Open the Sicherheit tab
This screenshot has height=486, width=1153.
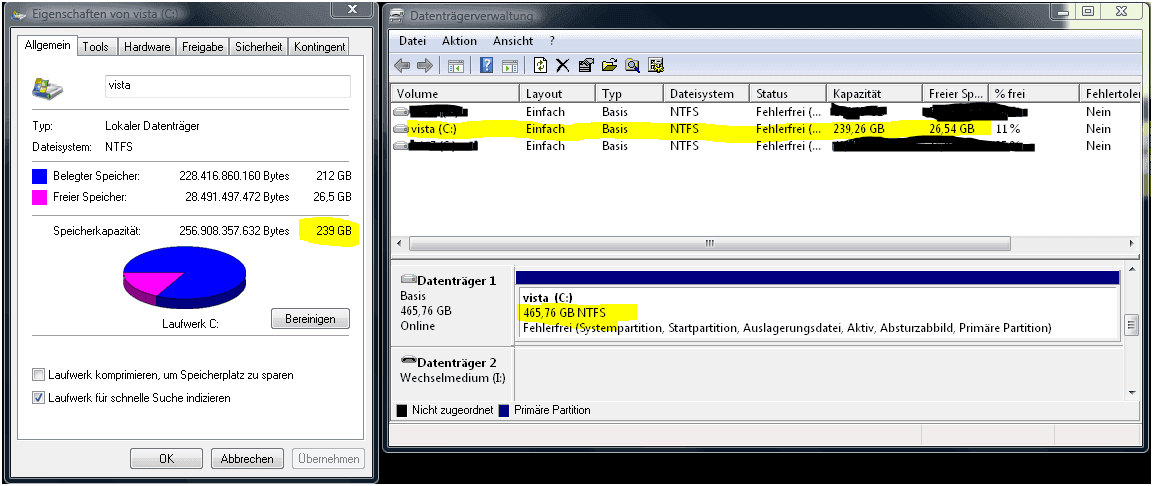pyautogui.click(x=259, y=46)
